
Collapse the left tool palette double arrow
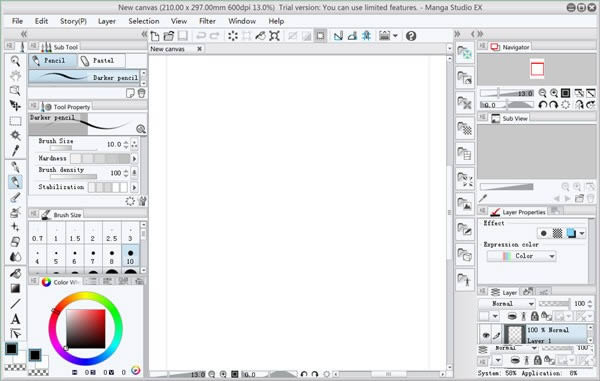tap(24, 34)
